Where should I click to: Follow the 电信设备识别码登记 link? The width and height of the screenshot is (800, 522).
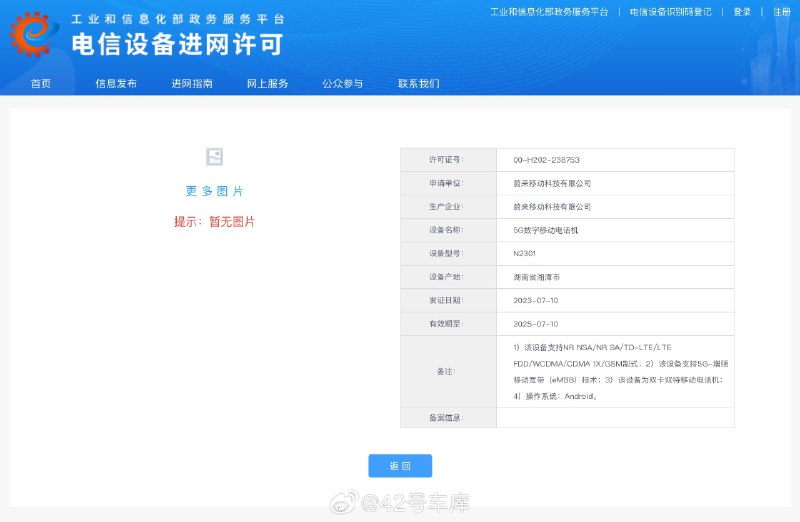[x=670, y=12]
